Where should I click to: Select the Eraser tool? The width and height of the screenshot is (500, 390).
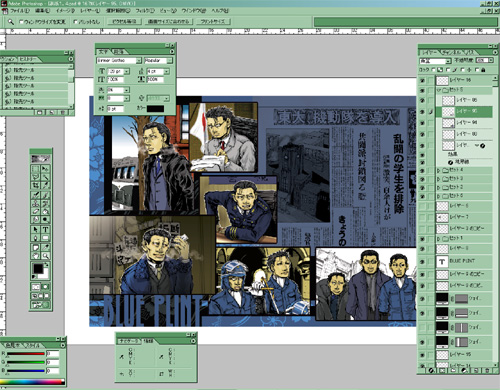coord(36,212)
